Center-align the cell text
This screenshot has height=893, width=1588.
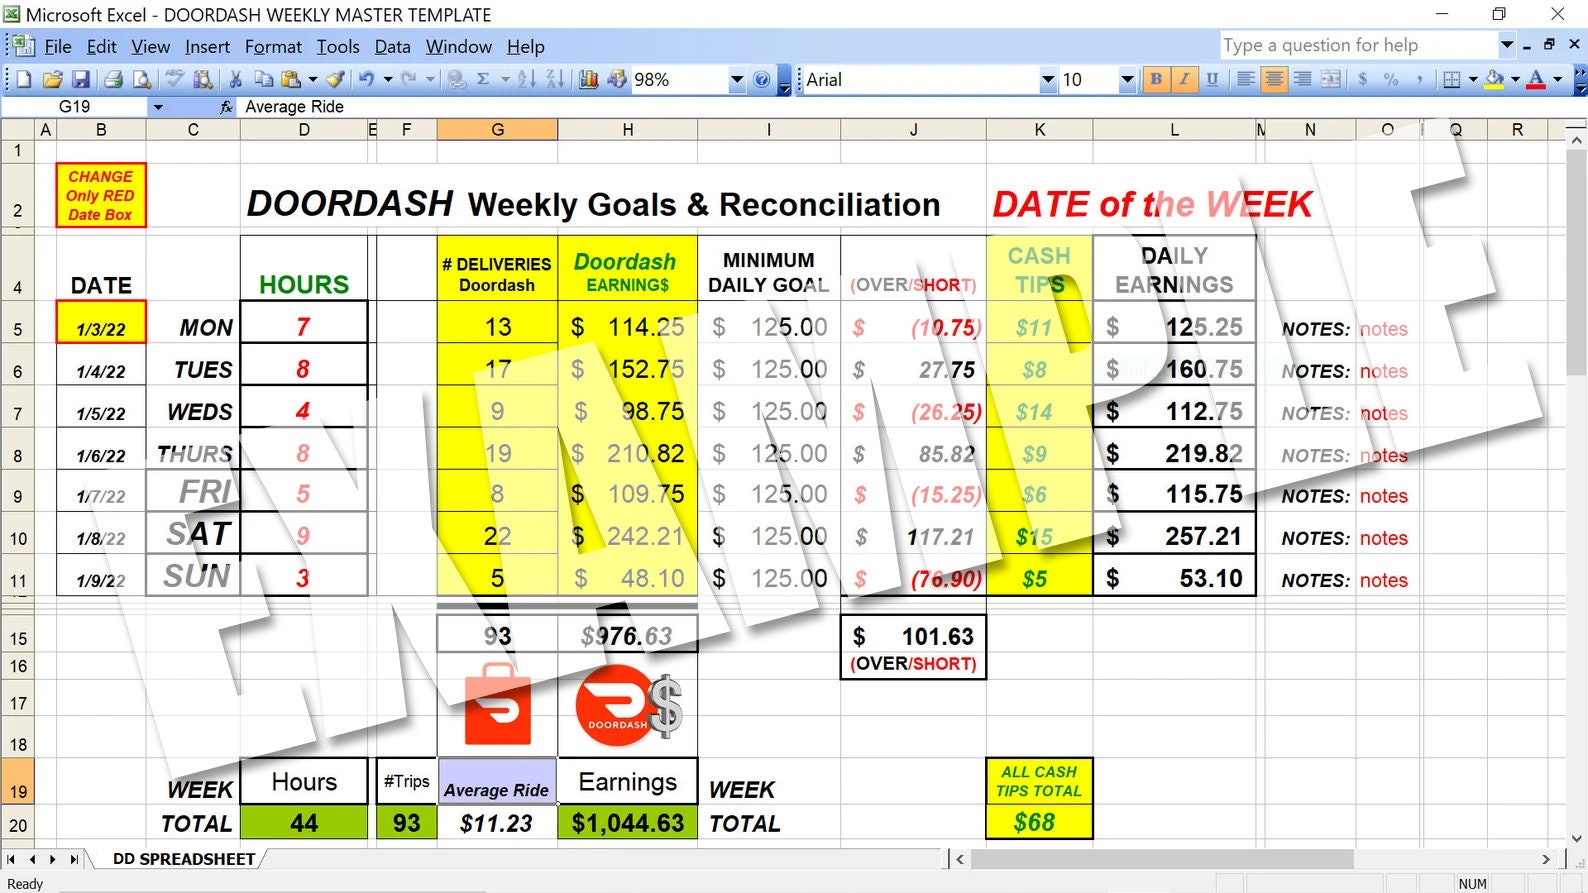(1274, 79)
